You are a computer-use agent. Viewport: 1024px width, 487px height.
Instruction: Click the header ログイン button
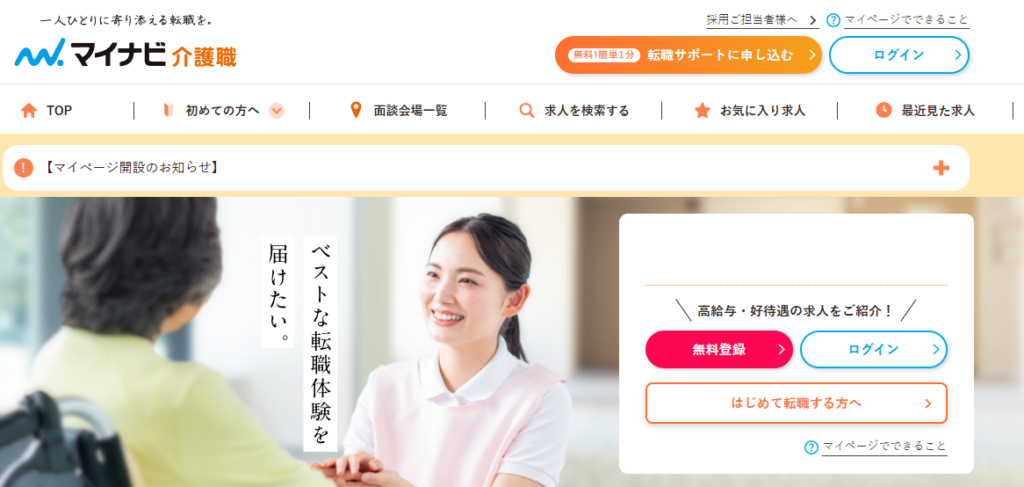(x=899, y=55)
